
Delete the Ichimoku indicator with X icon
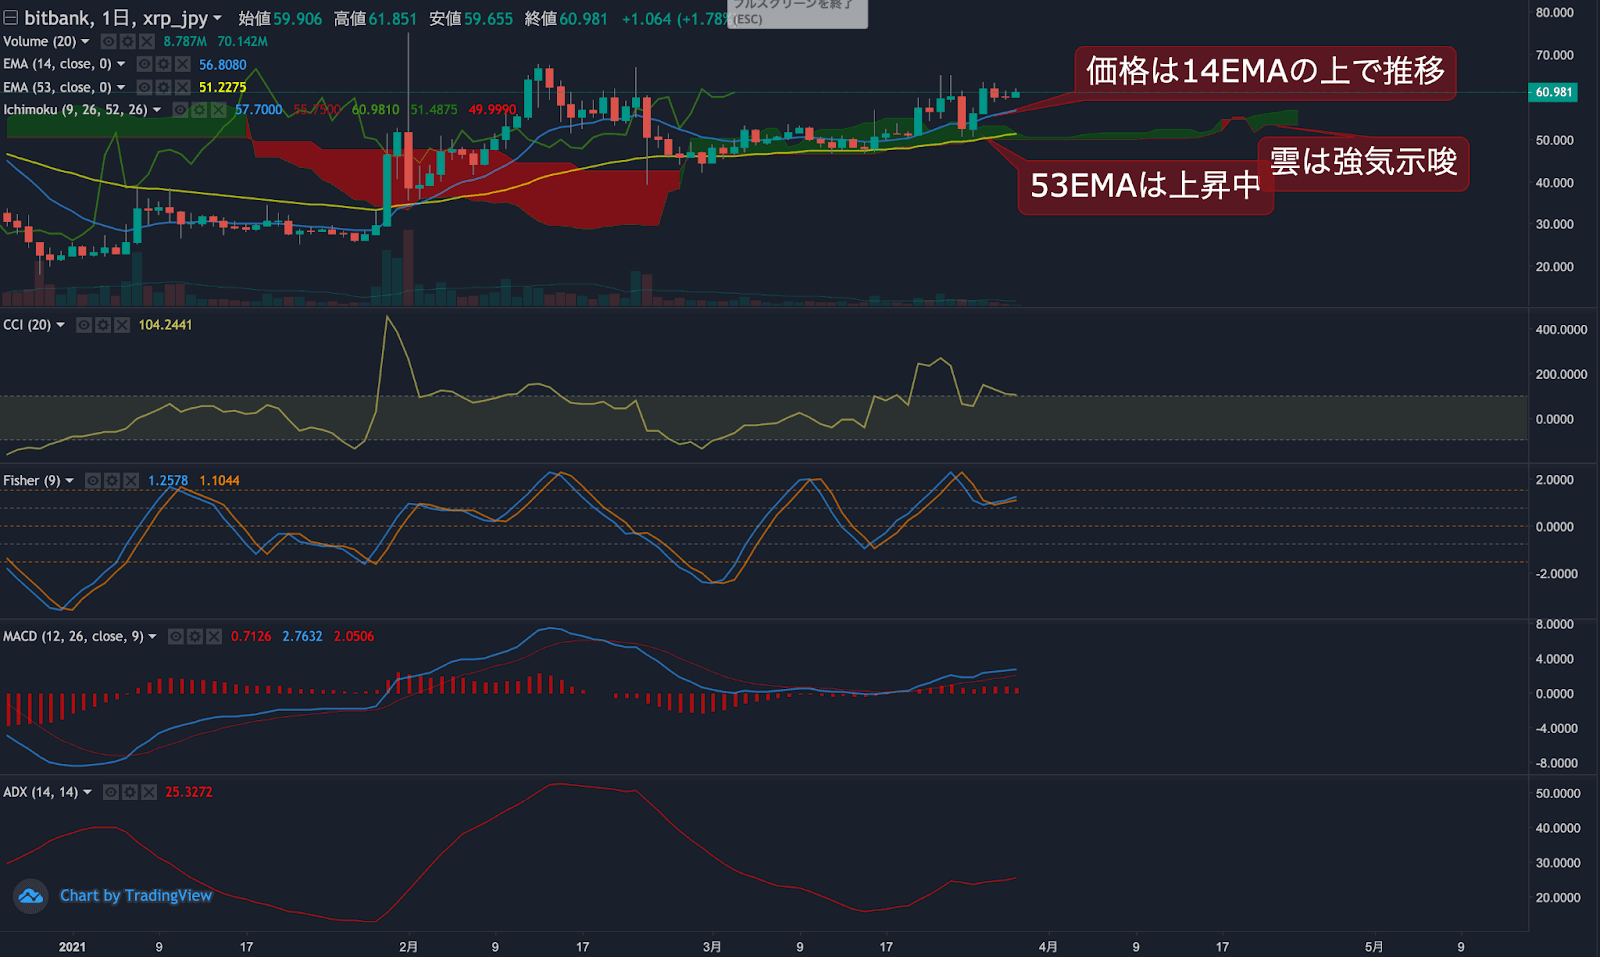[219, 110]
